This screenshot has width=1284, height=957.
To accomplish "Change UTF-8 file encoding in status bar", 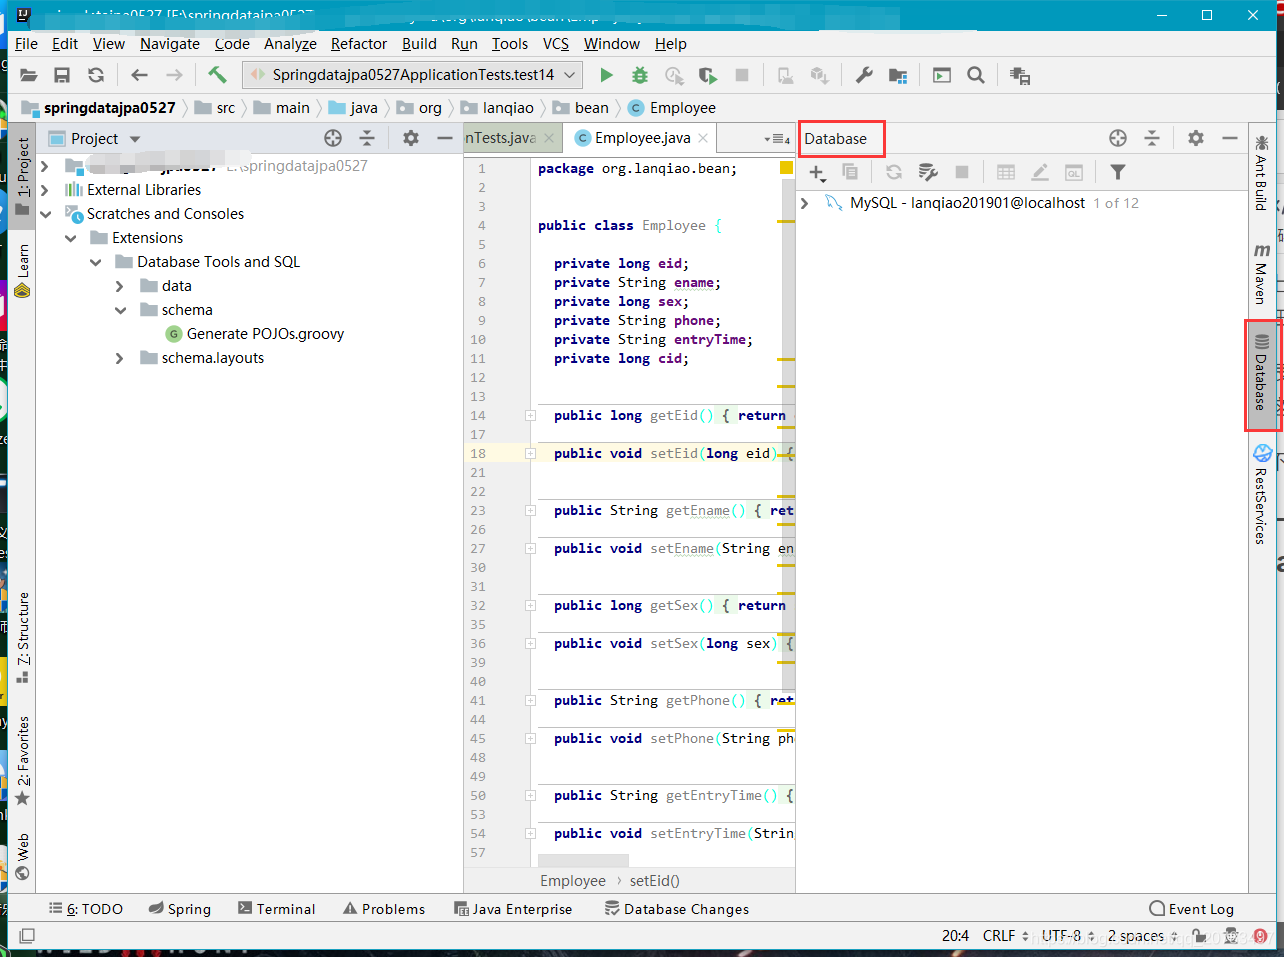I will tap(1068, 936).
